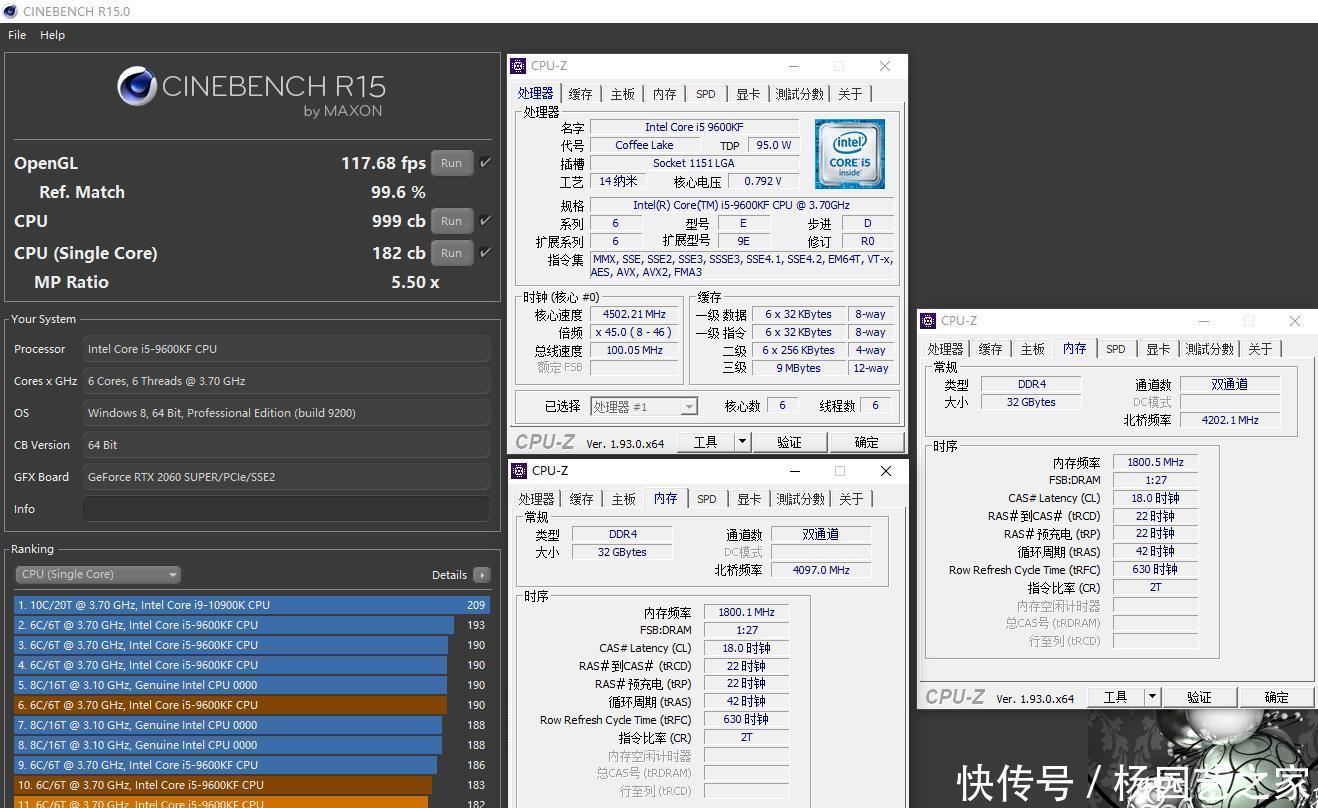The image size is (1318, 808).
Task: Click 北桥频率 value 4097.0 MHz
Action: [820, 570]
